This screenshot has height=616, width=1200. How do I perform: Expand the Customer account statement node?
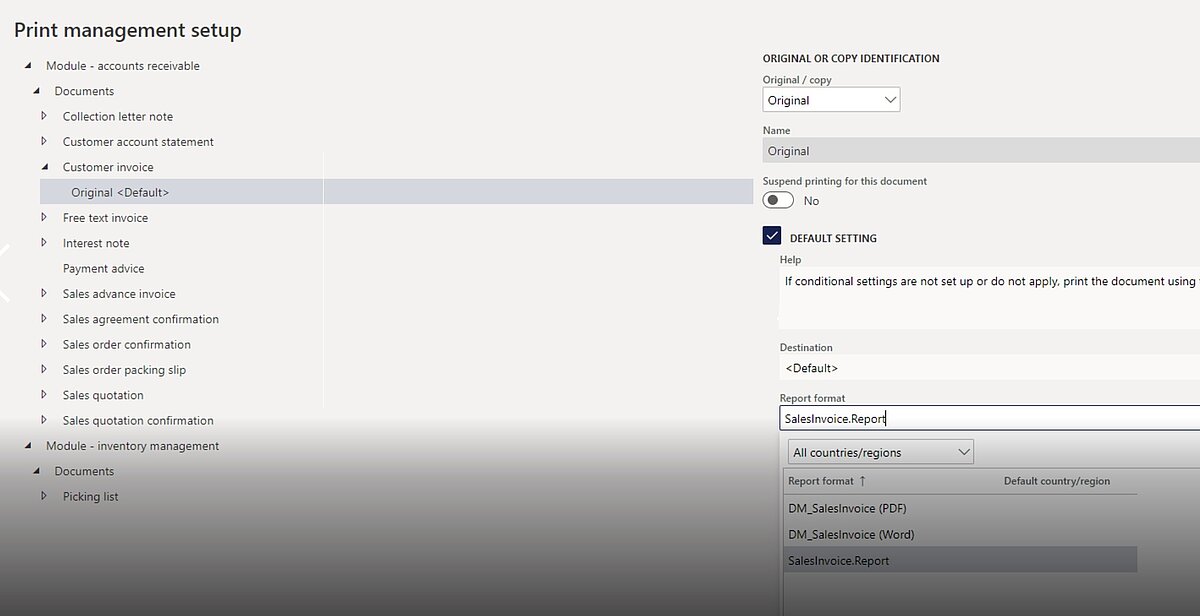tap(44, 142)
